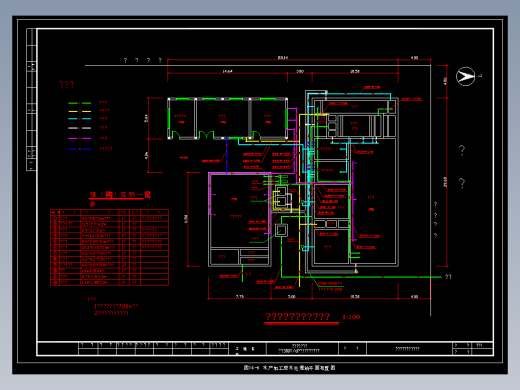
Task: Select the cyan pipe along the top of right building
Action: pyautogui.click(x=349, y=94)
